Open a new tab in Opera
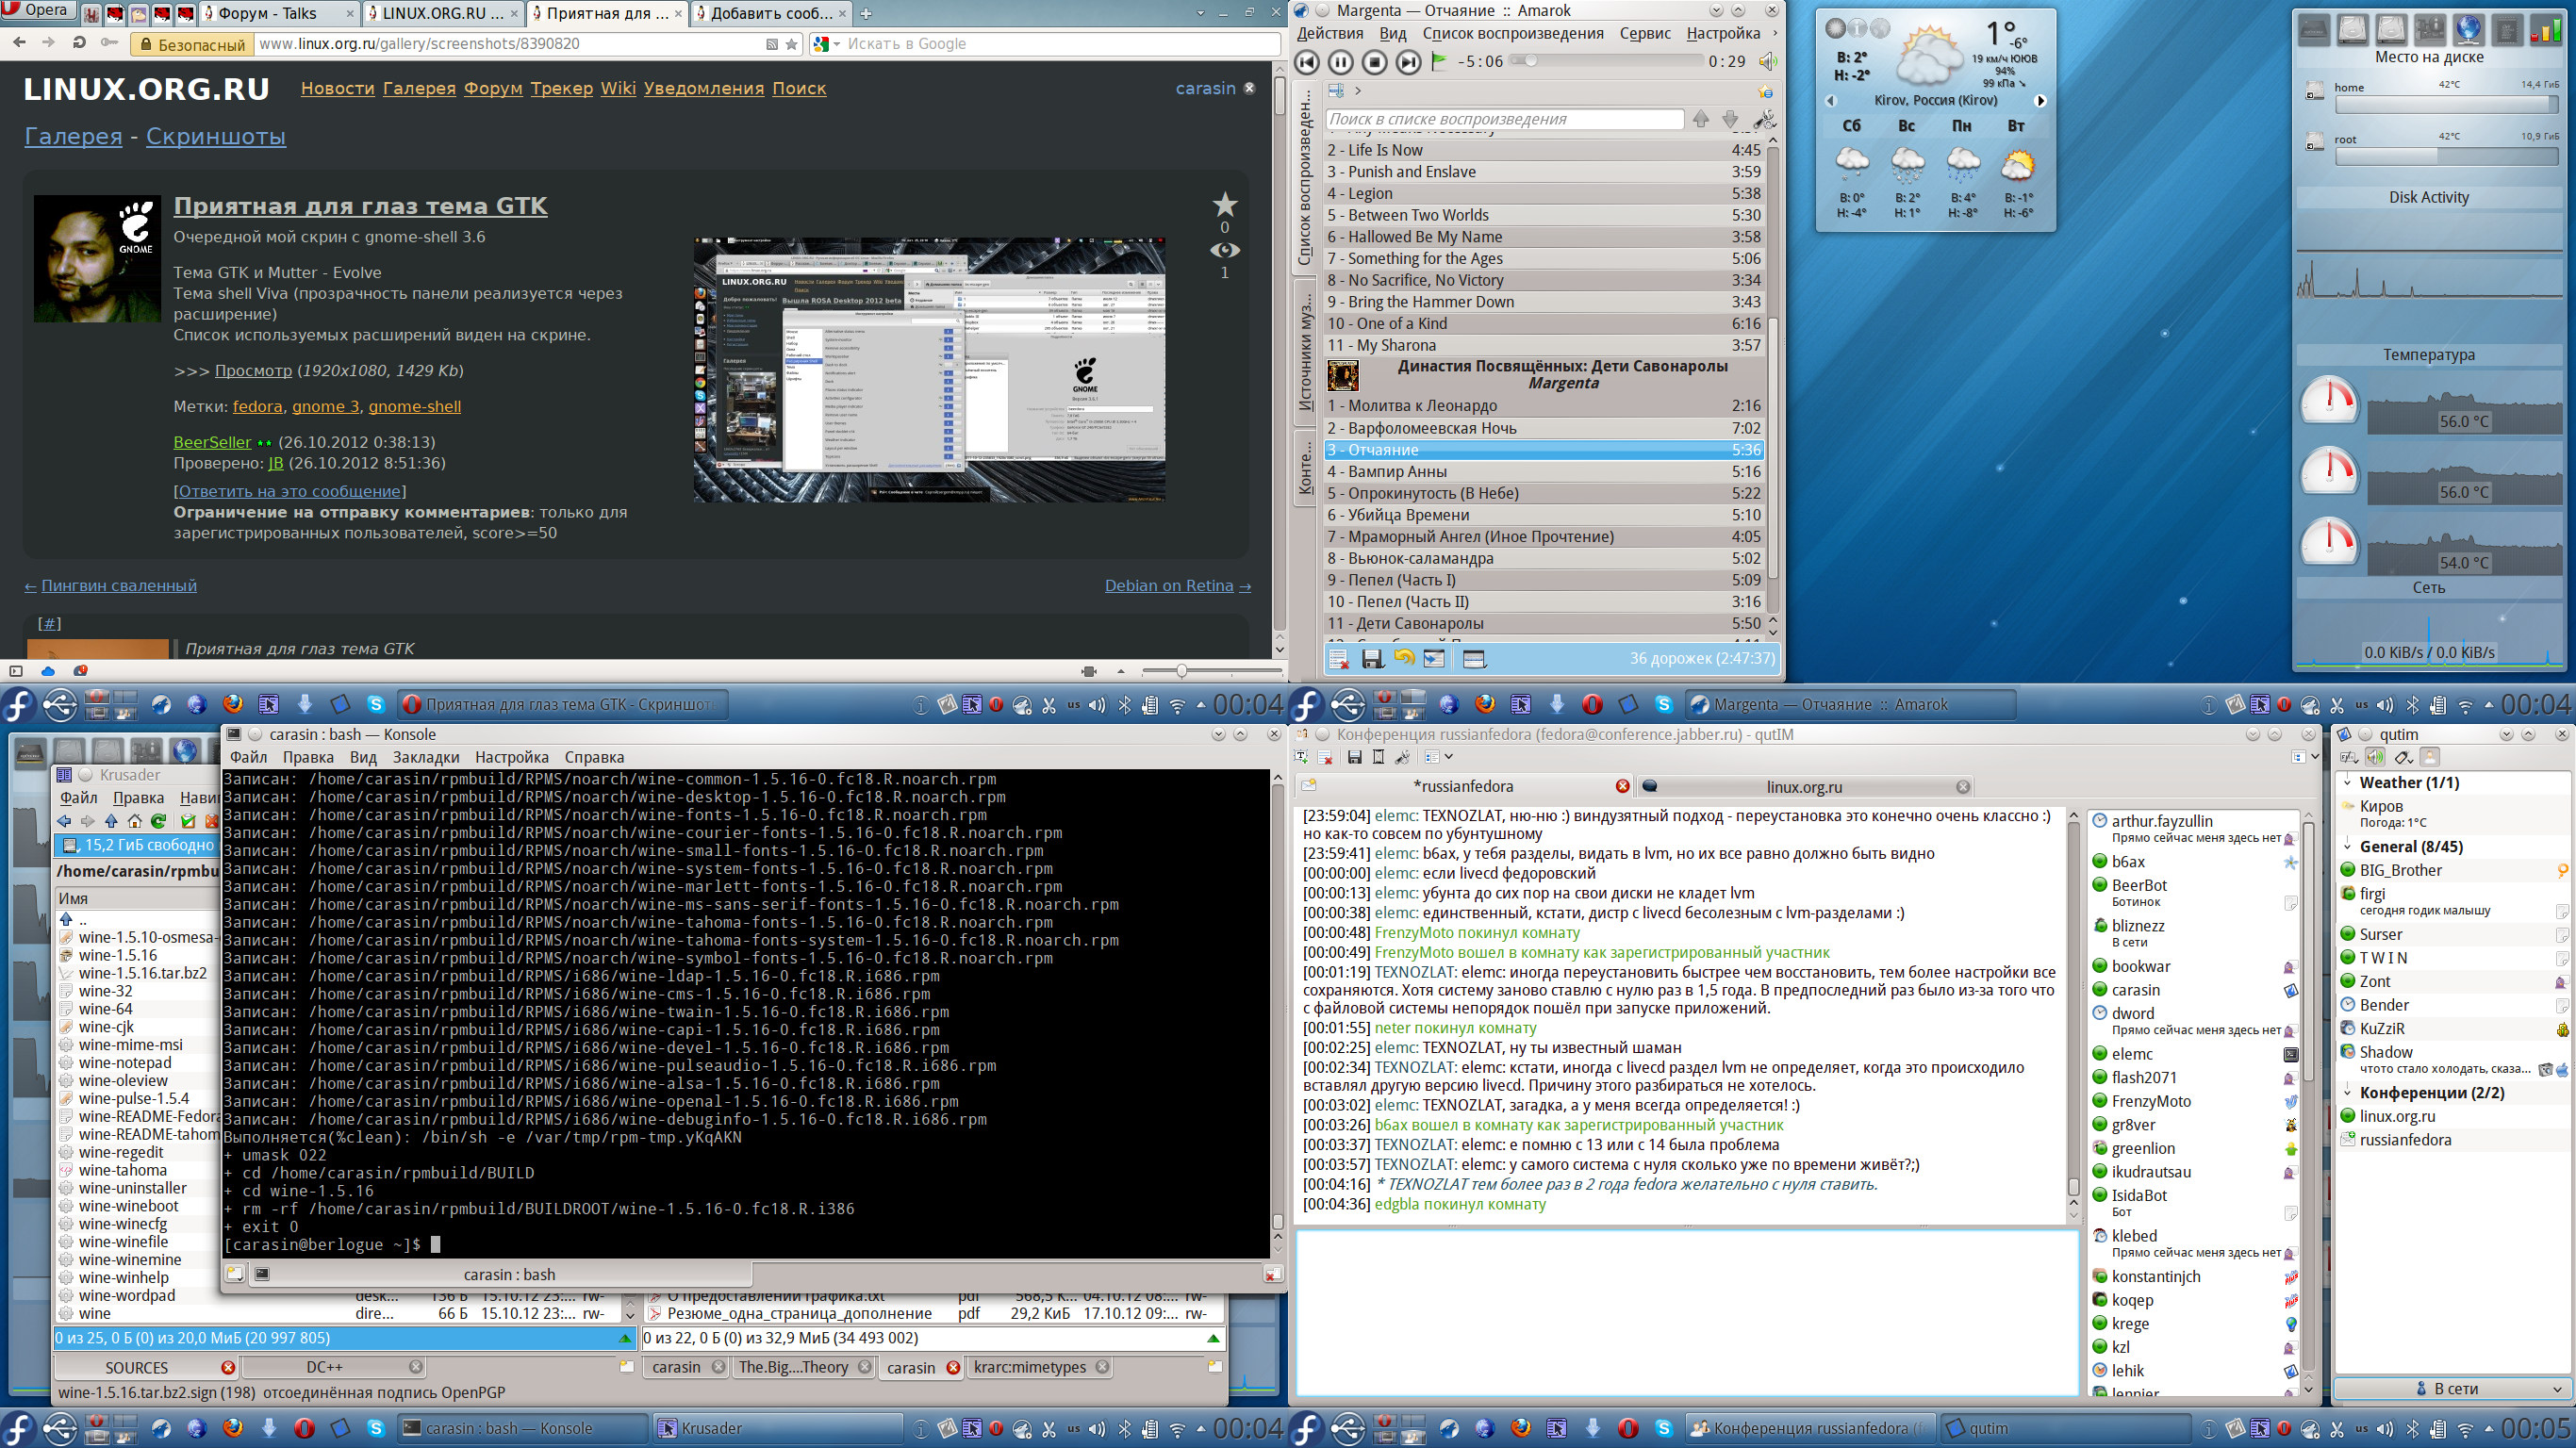The height and width of the screenshot is (1448, 2576). (x=866, y=13)
